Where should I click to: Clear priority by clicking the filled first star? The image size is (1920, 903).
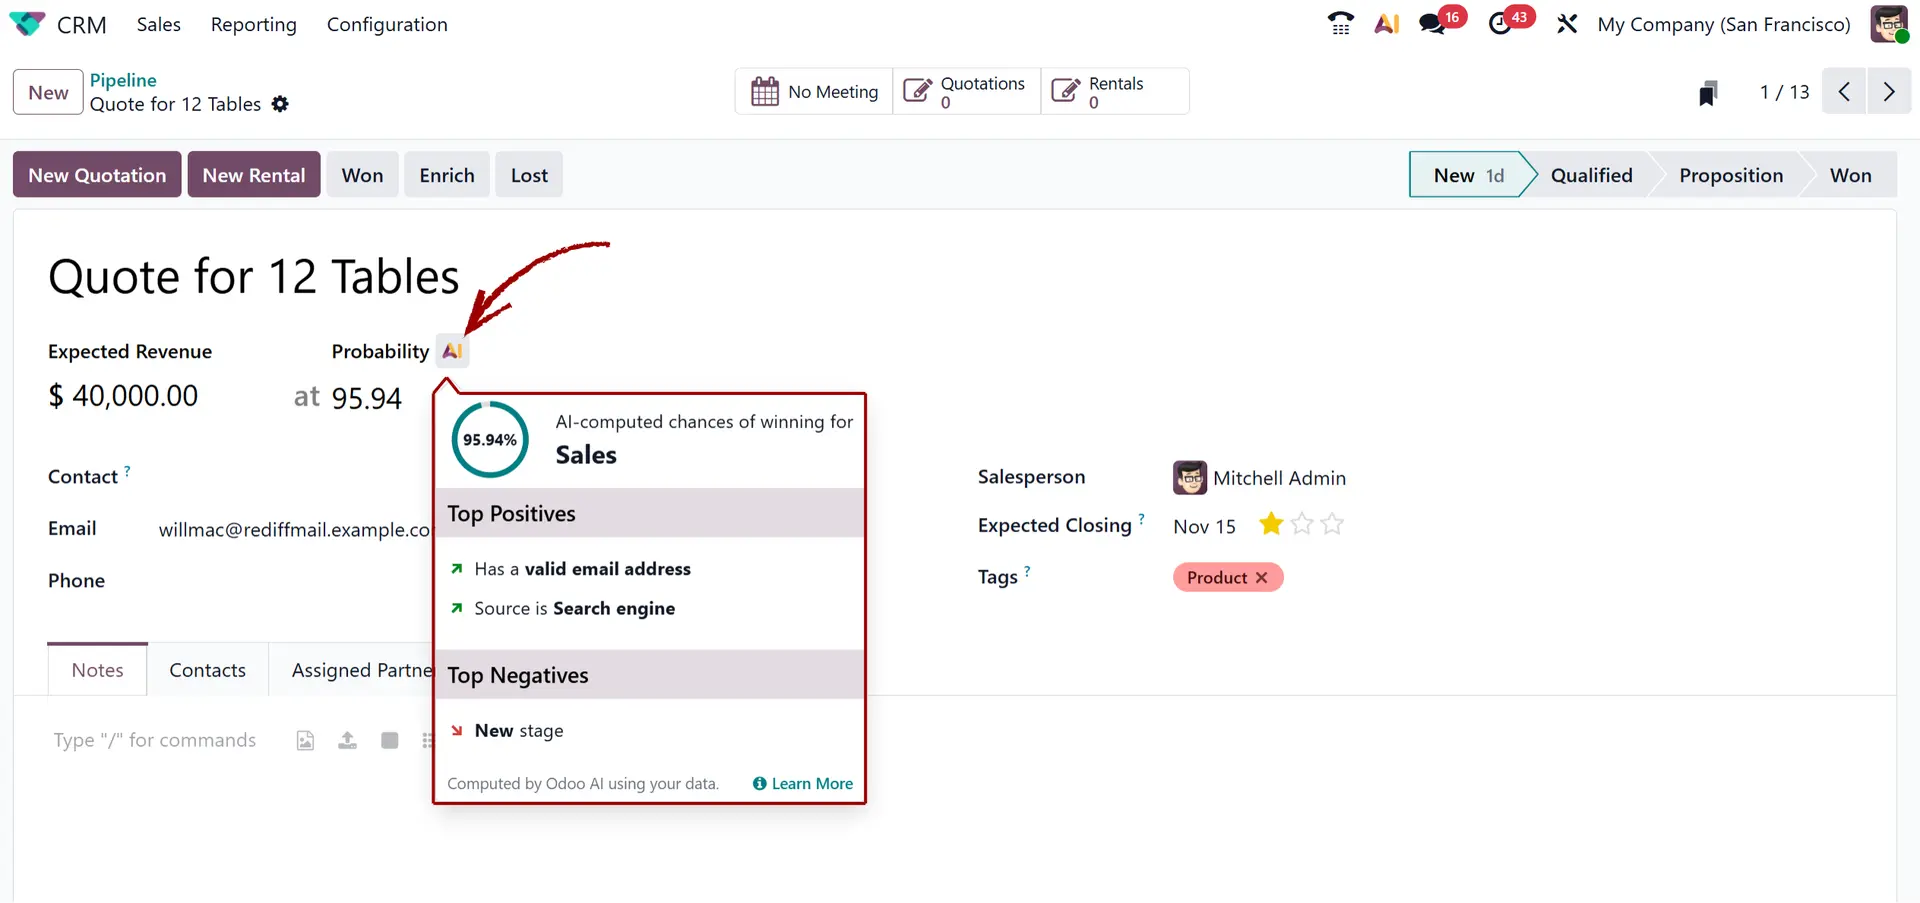[x=1271, y=524]
